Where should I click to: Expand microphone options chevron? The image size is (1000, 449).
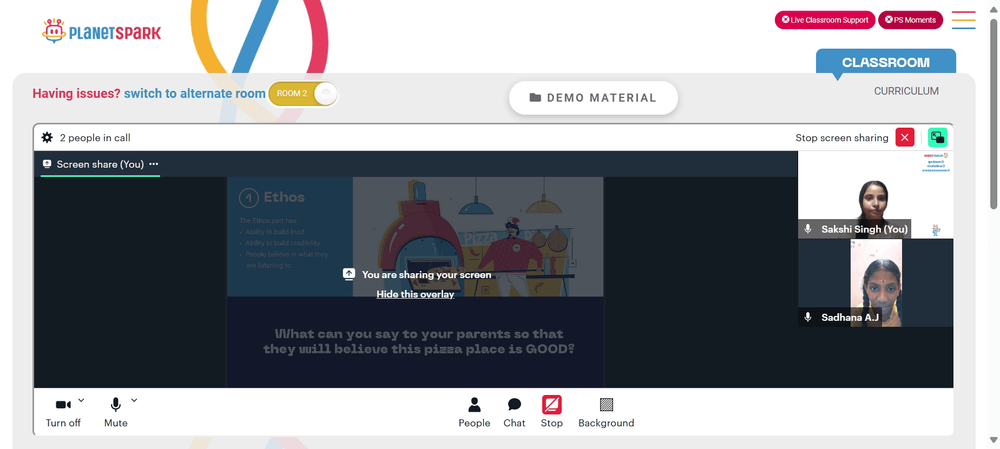tap(134, 400)
